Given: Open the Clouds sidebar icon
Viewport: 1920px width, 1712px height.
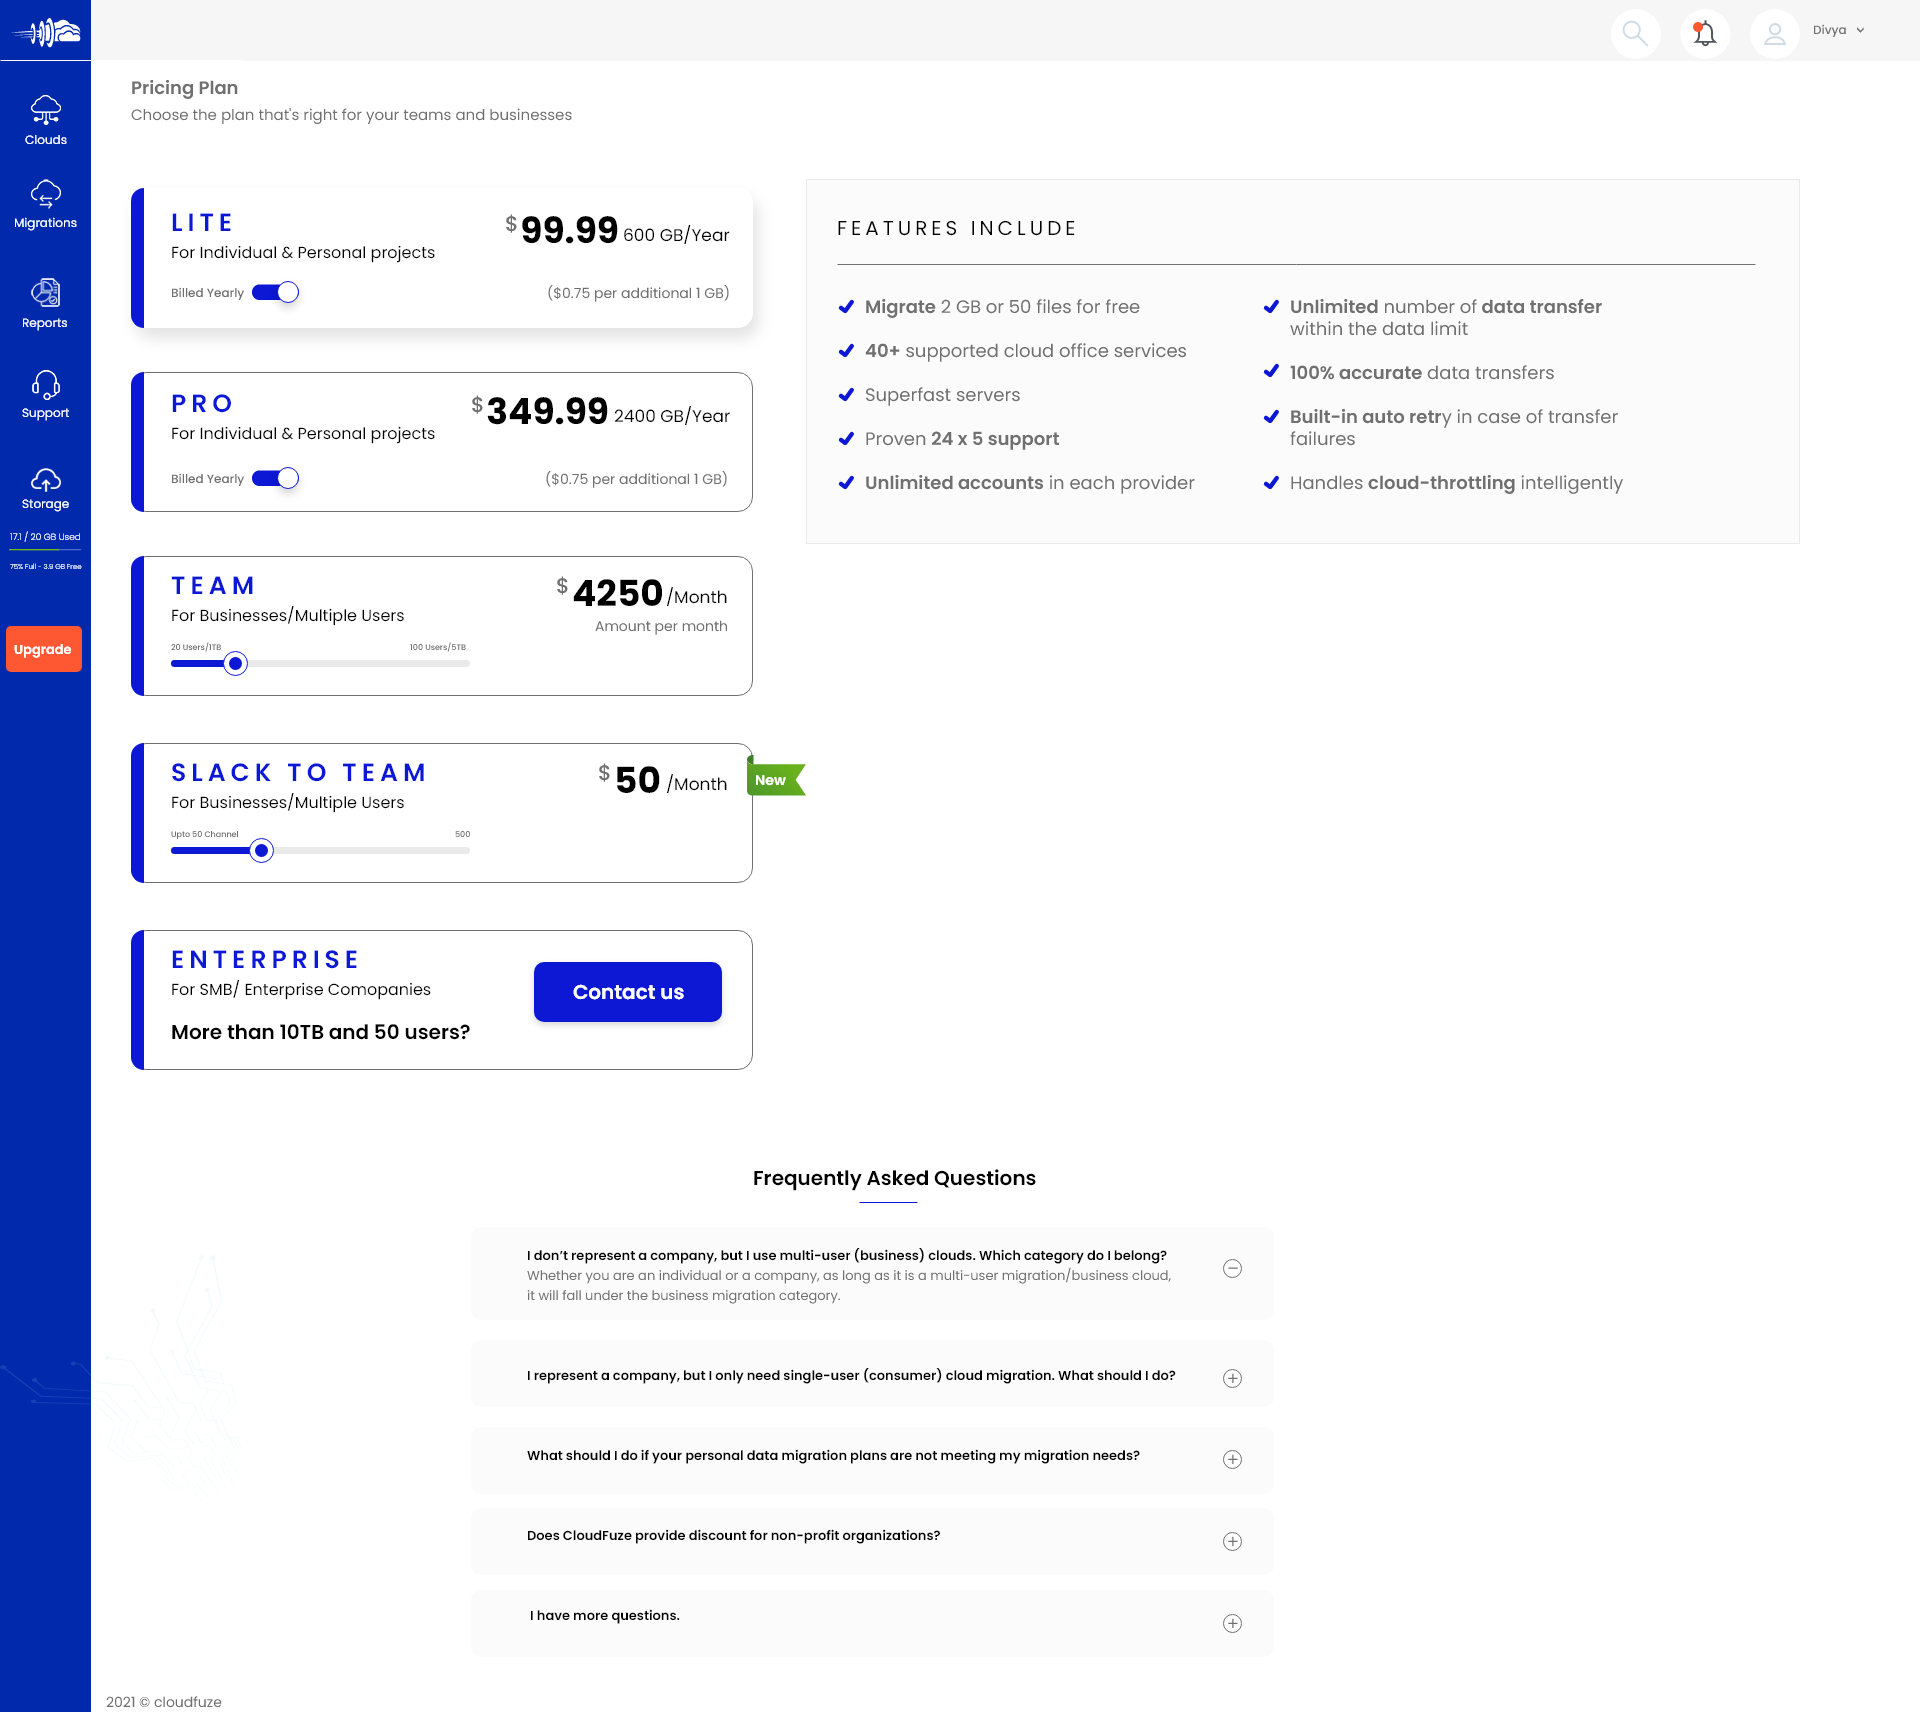Looking at the screenshot, I should pyautogui.click(x=45, y=110).
